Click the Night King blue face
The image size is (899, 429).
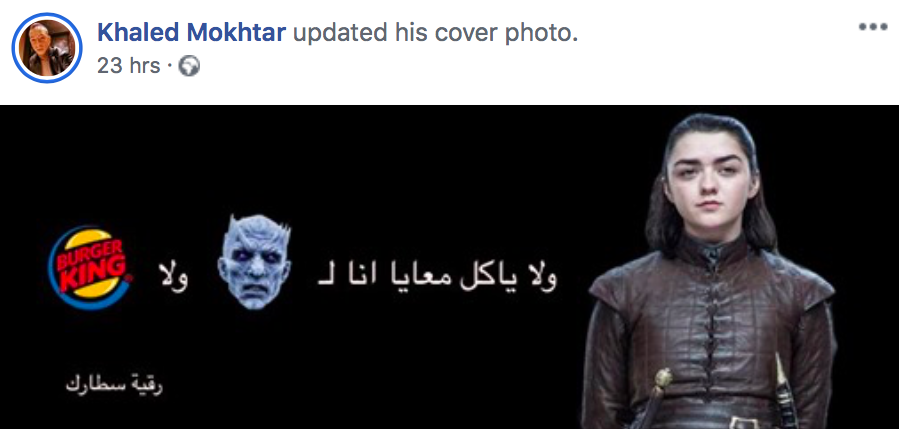pos(255,262)
